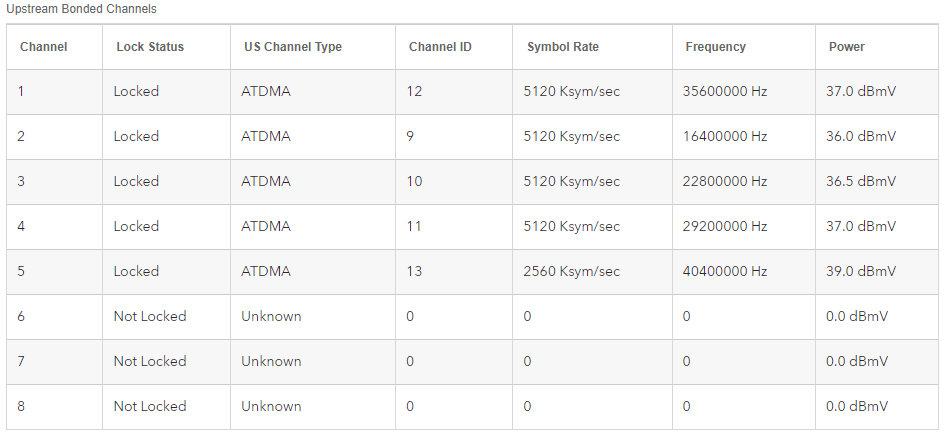Select Channel ID 10 cell
The height and width of the screenshot is (438, 945).
(x=414, y=182)
